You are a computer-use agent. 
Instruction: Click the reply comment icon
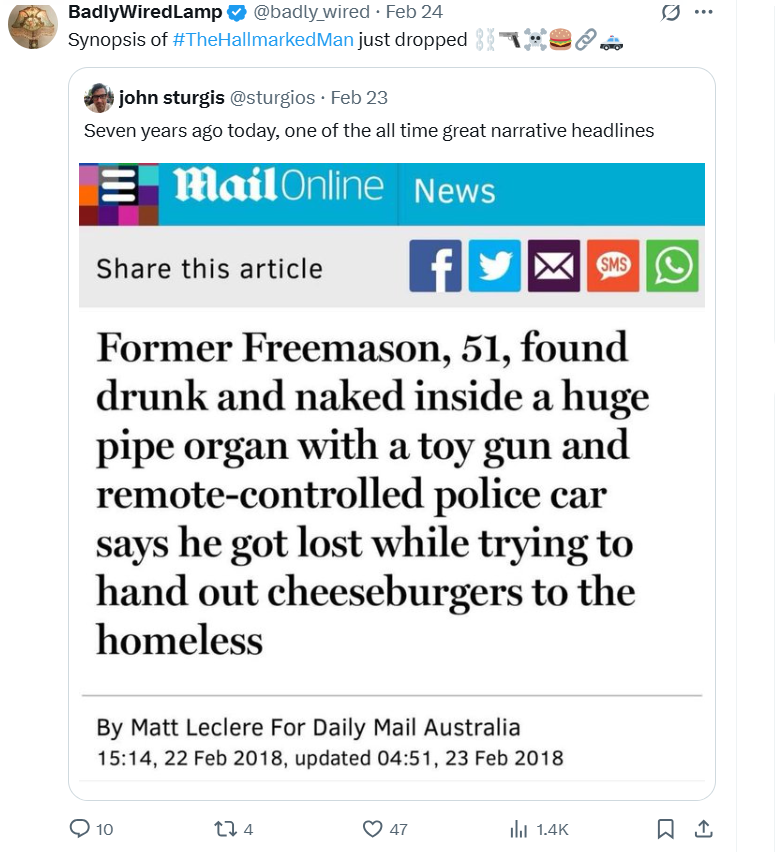80,829
